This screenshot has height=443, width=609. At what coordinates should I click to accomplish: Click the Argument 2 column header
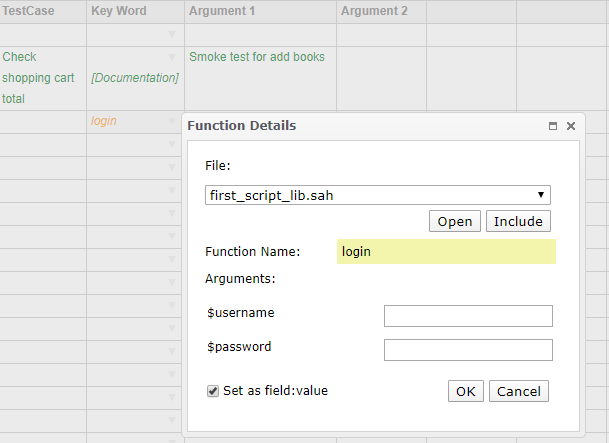click(x=375, y=11)
